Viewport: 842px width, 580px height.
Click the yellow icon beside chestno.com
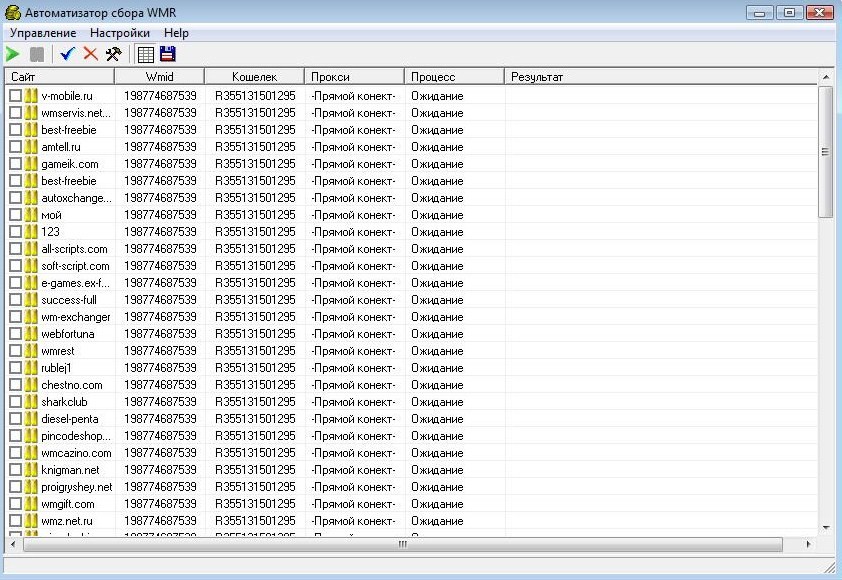pos(31,385)
